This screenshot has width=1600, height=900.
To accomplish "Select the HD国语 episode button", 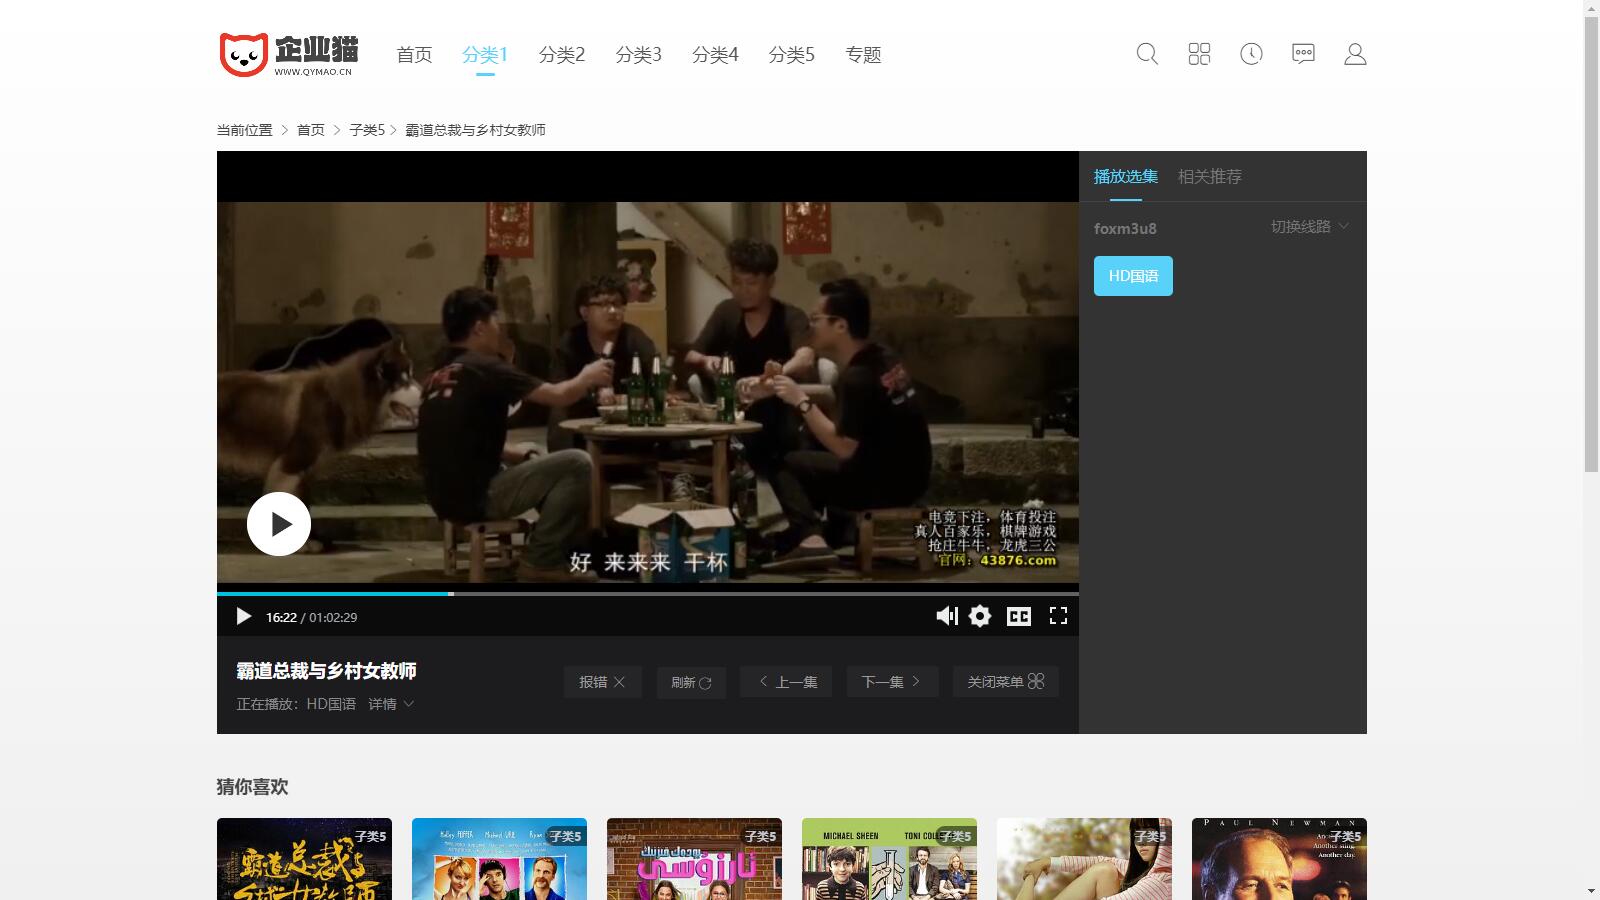I will [1132, 276].
